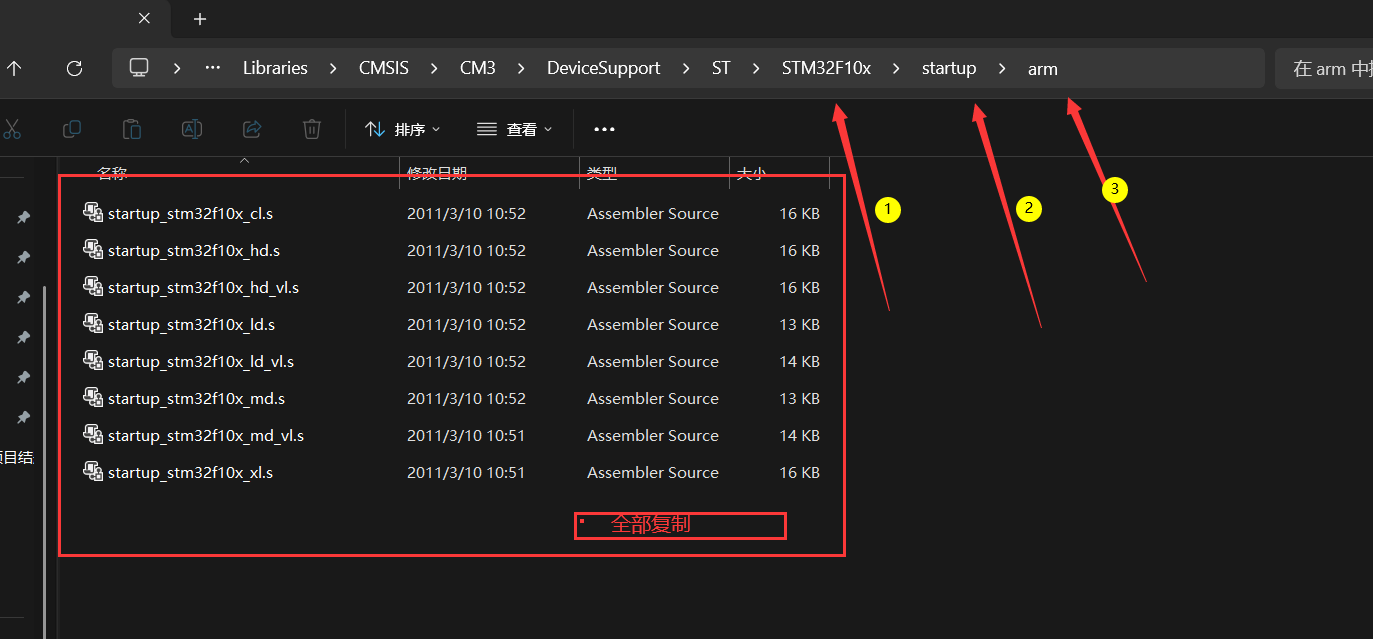
Task: Select arm folder in breadcrumb
Action: (1043, 69)
